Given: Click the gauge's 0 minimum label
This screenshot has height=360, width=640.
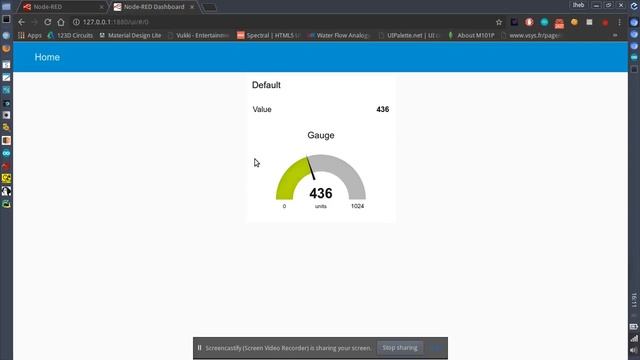Looking at the screenshot, I should point(284,206).
